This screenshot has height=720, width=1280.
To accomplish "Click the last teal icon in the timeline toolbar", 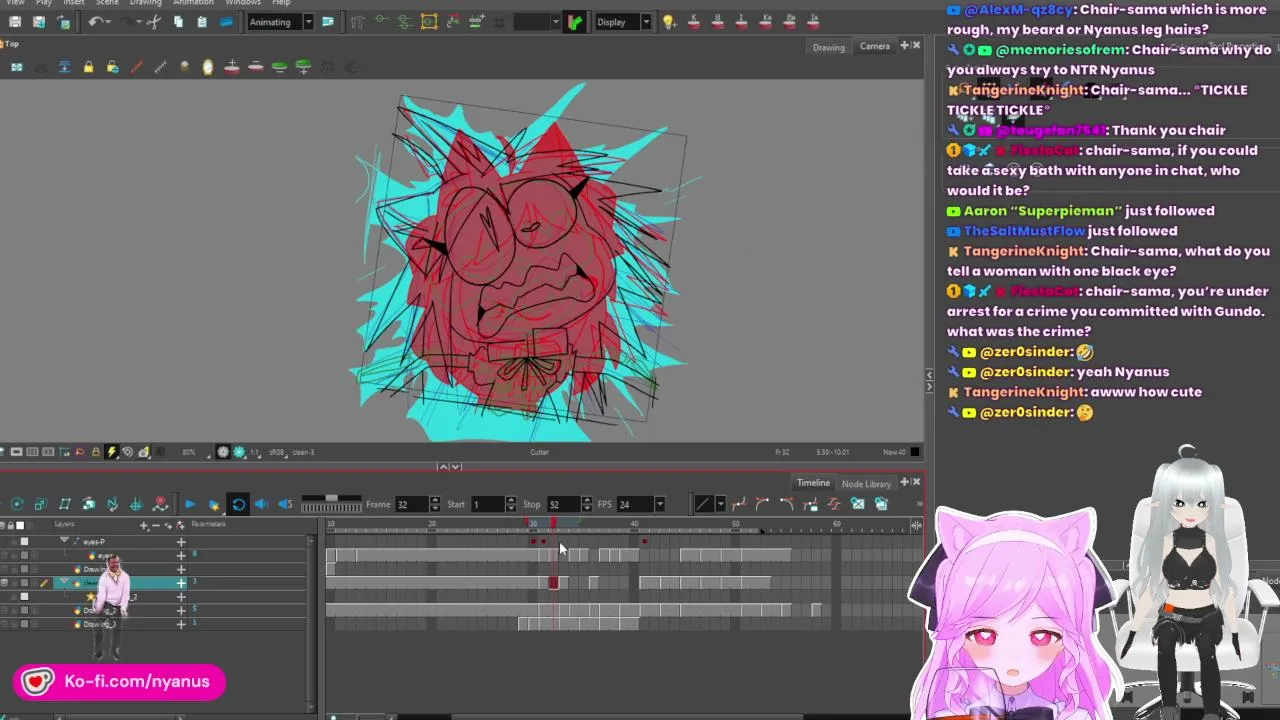I will (881, 504).
